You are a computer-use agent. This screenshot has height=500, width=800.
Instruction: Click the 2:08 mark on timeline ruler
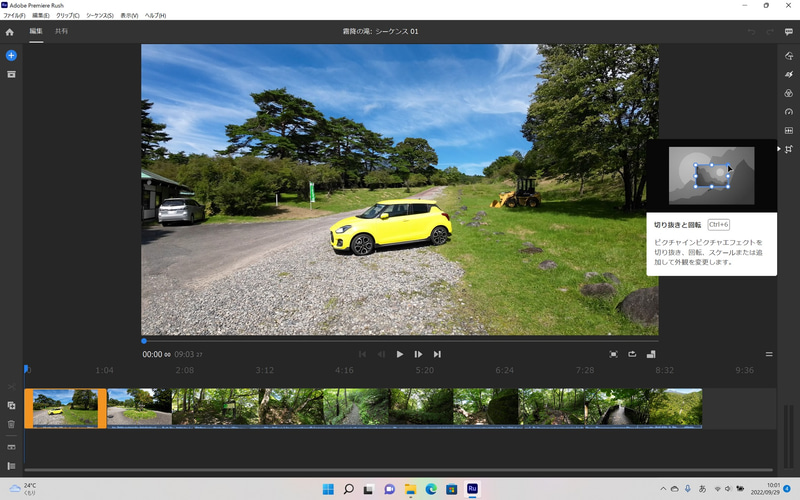pyautogui.click(x=184, y=370)
